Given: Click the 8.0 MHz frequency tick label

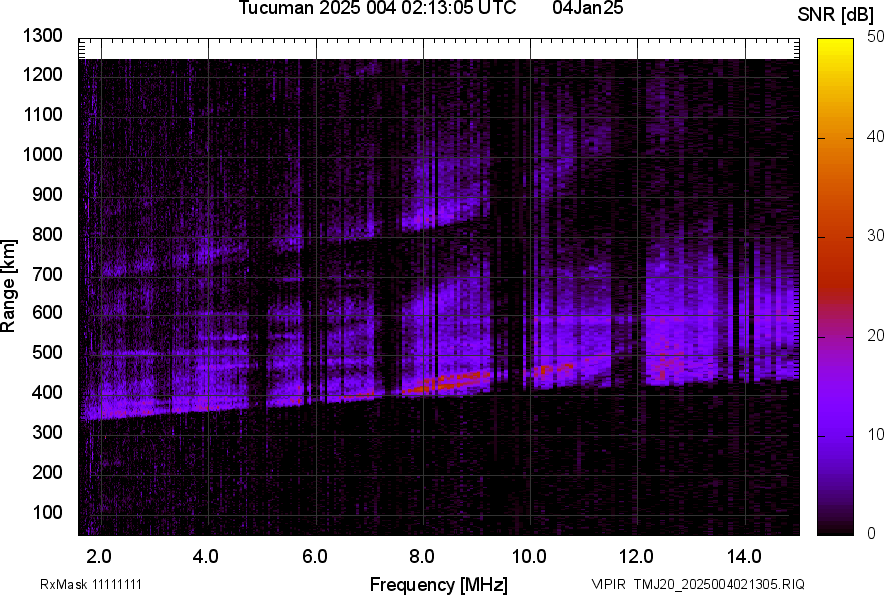Looking at the screenshot, I should click(422, 555).
